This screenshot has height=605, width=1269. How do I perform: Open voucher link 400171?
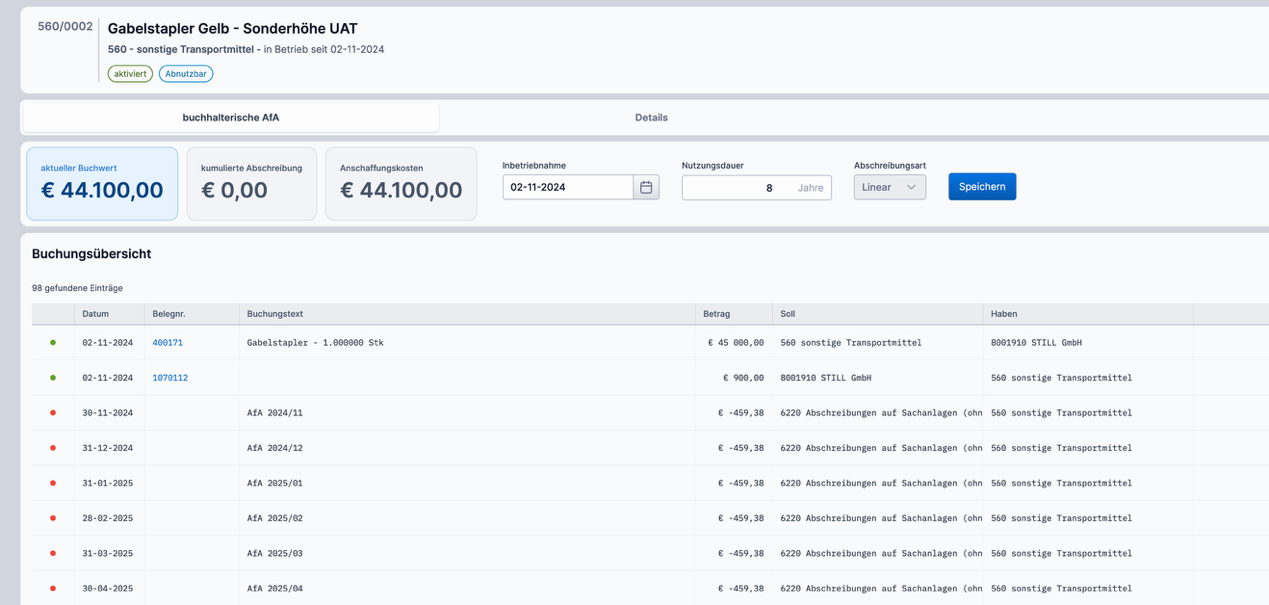pyautogui.click(x=167, y=343)
